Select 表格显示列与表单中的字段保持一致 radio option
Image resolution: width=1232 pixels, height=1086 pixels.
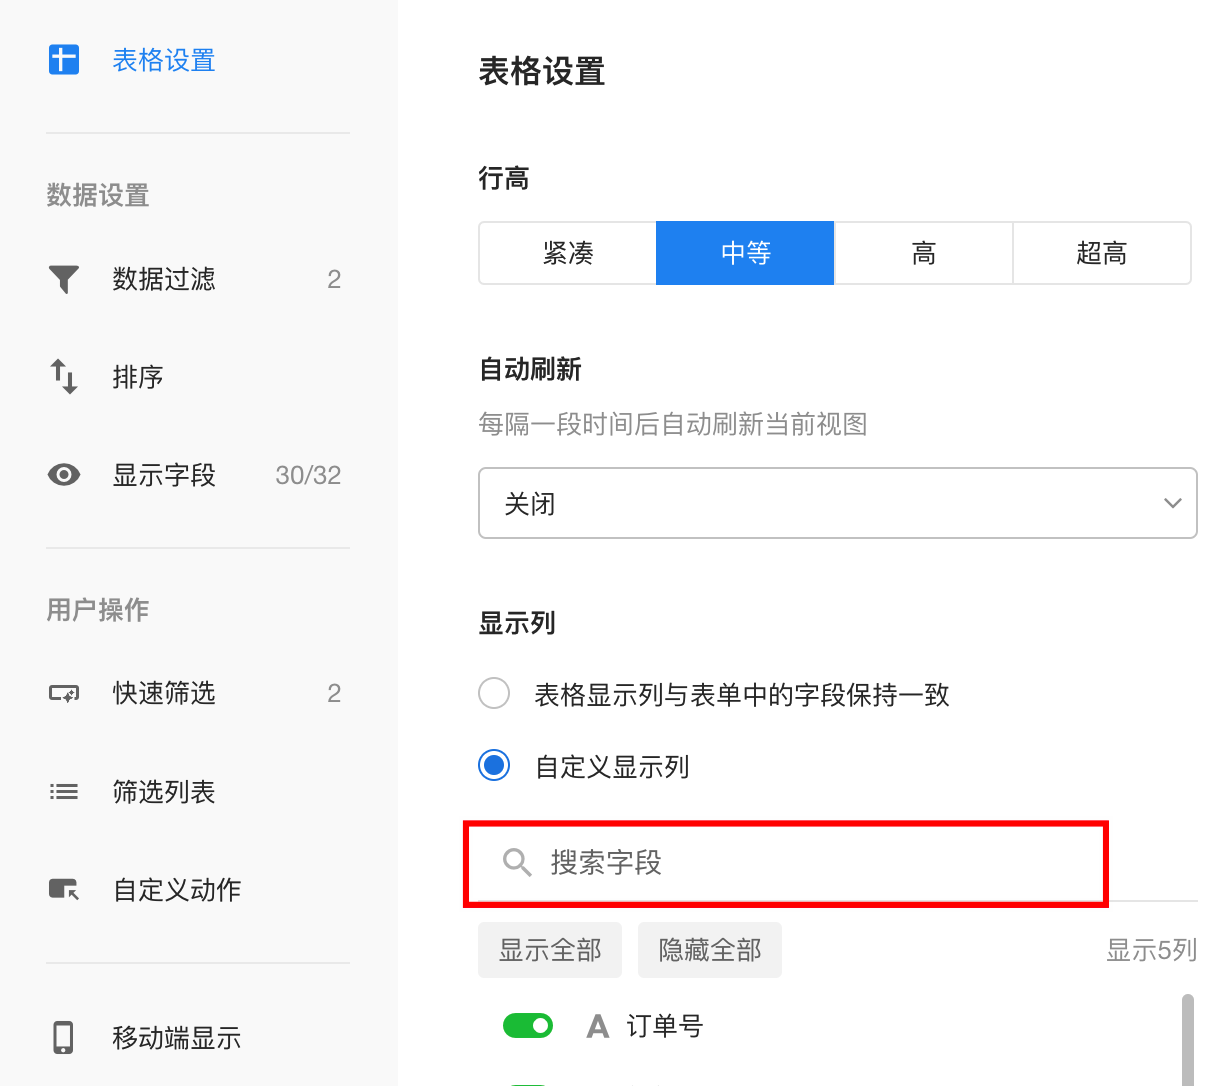pyautogui.click(x=494, y=693)
